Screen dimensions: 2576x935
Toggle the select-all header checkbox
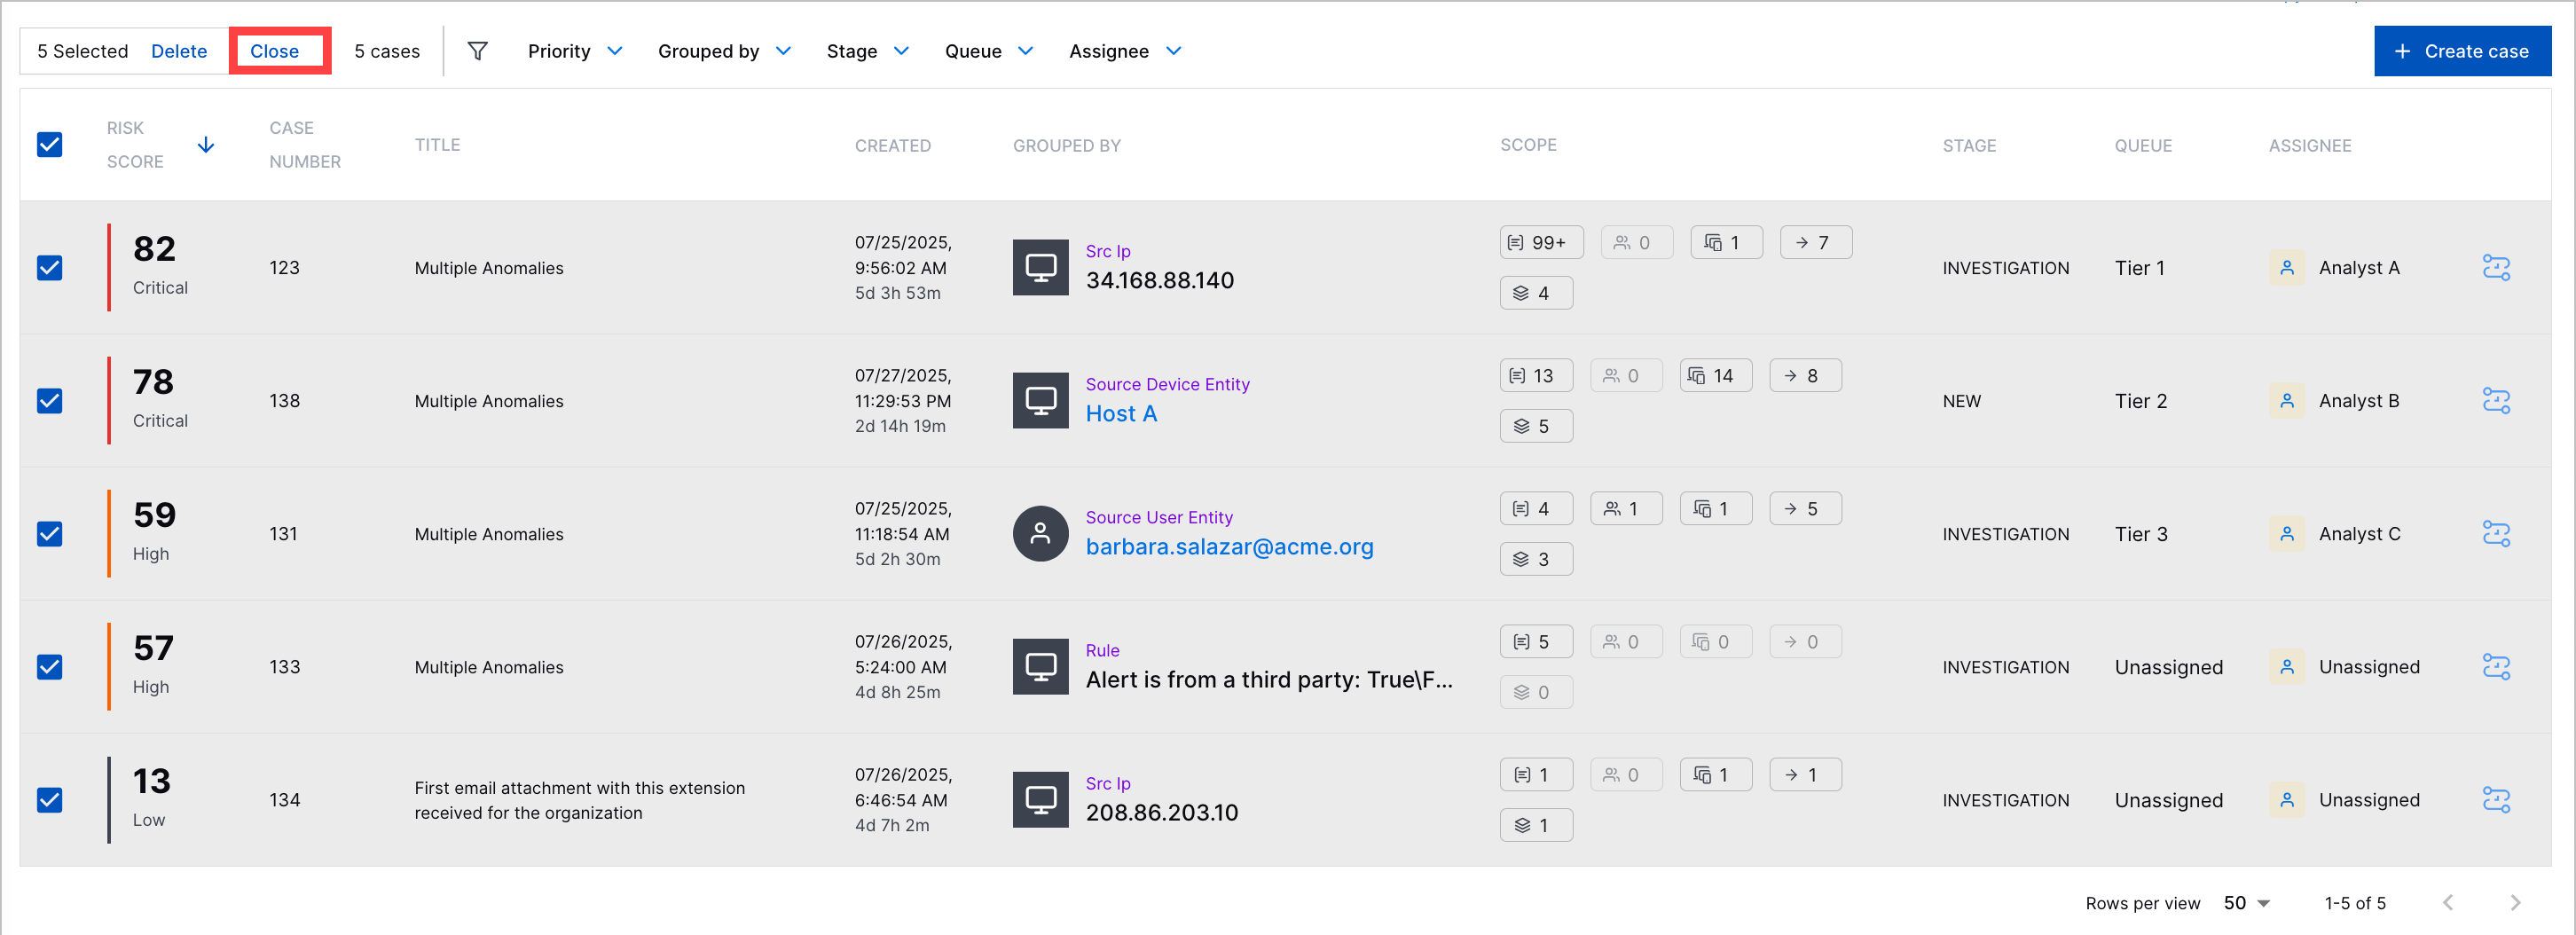tap(50, 145)
